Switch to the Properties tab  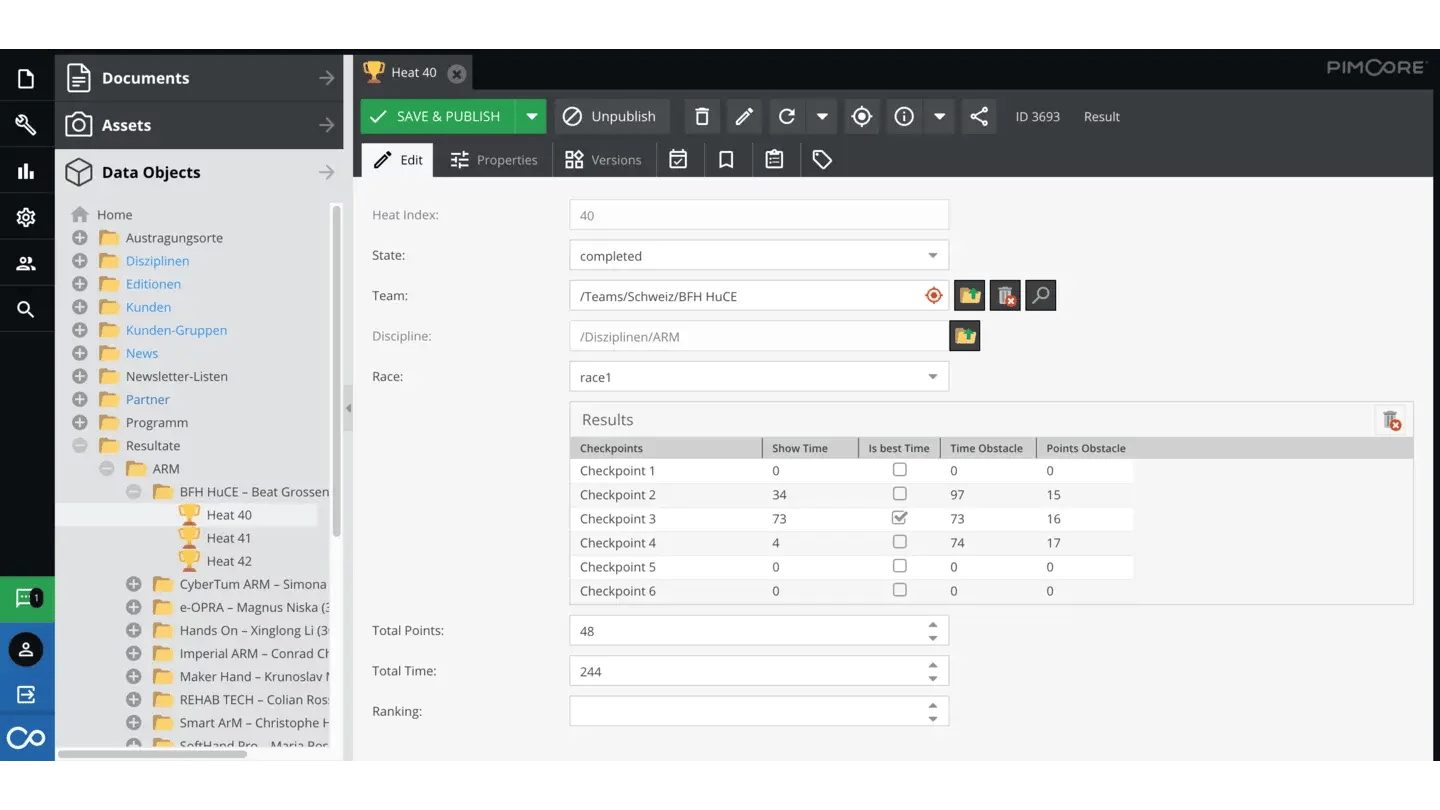tap(493, 160)
